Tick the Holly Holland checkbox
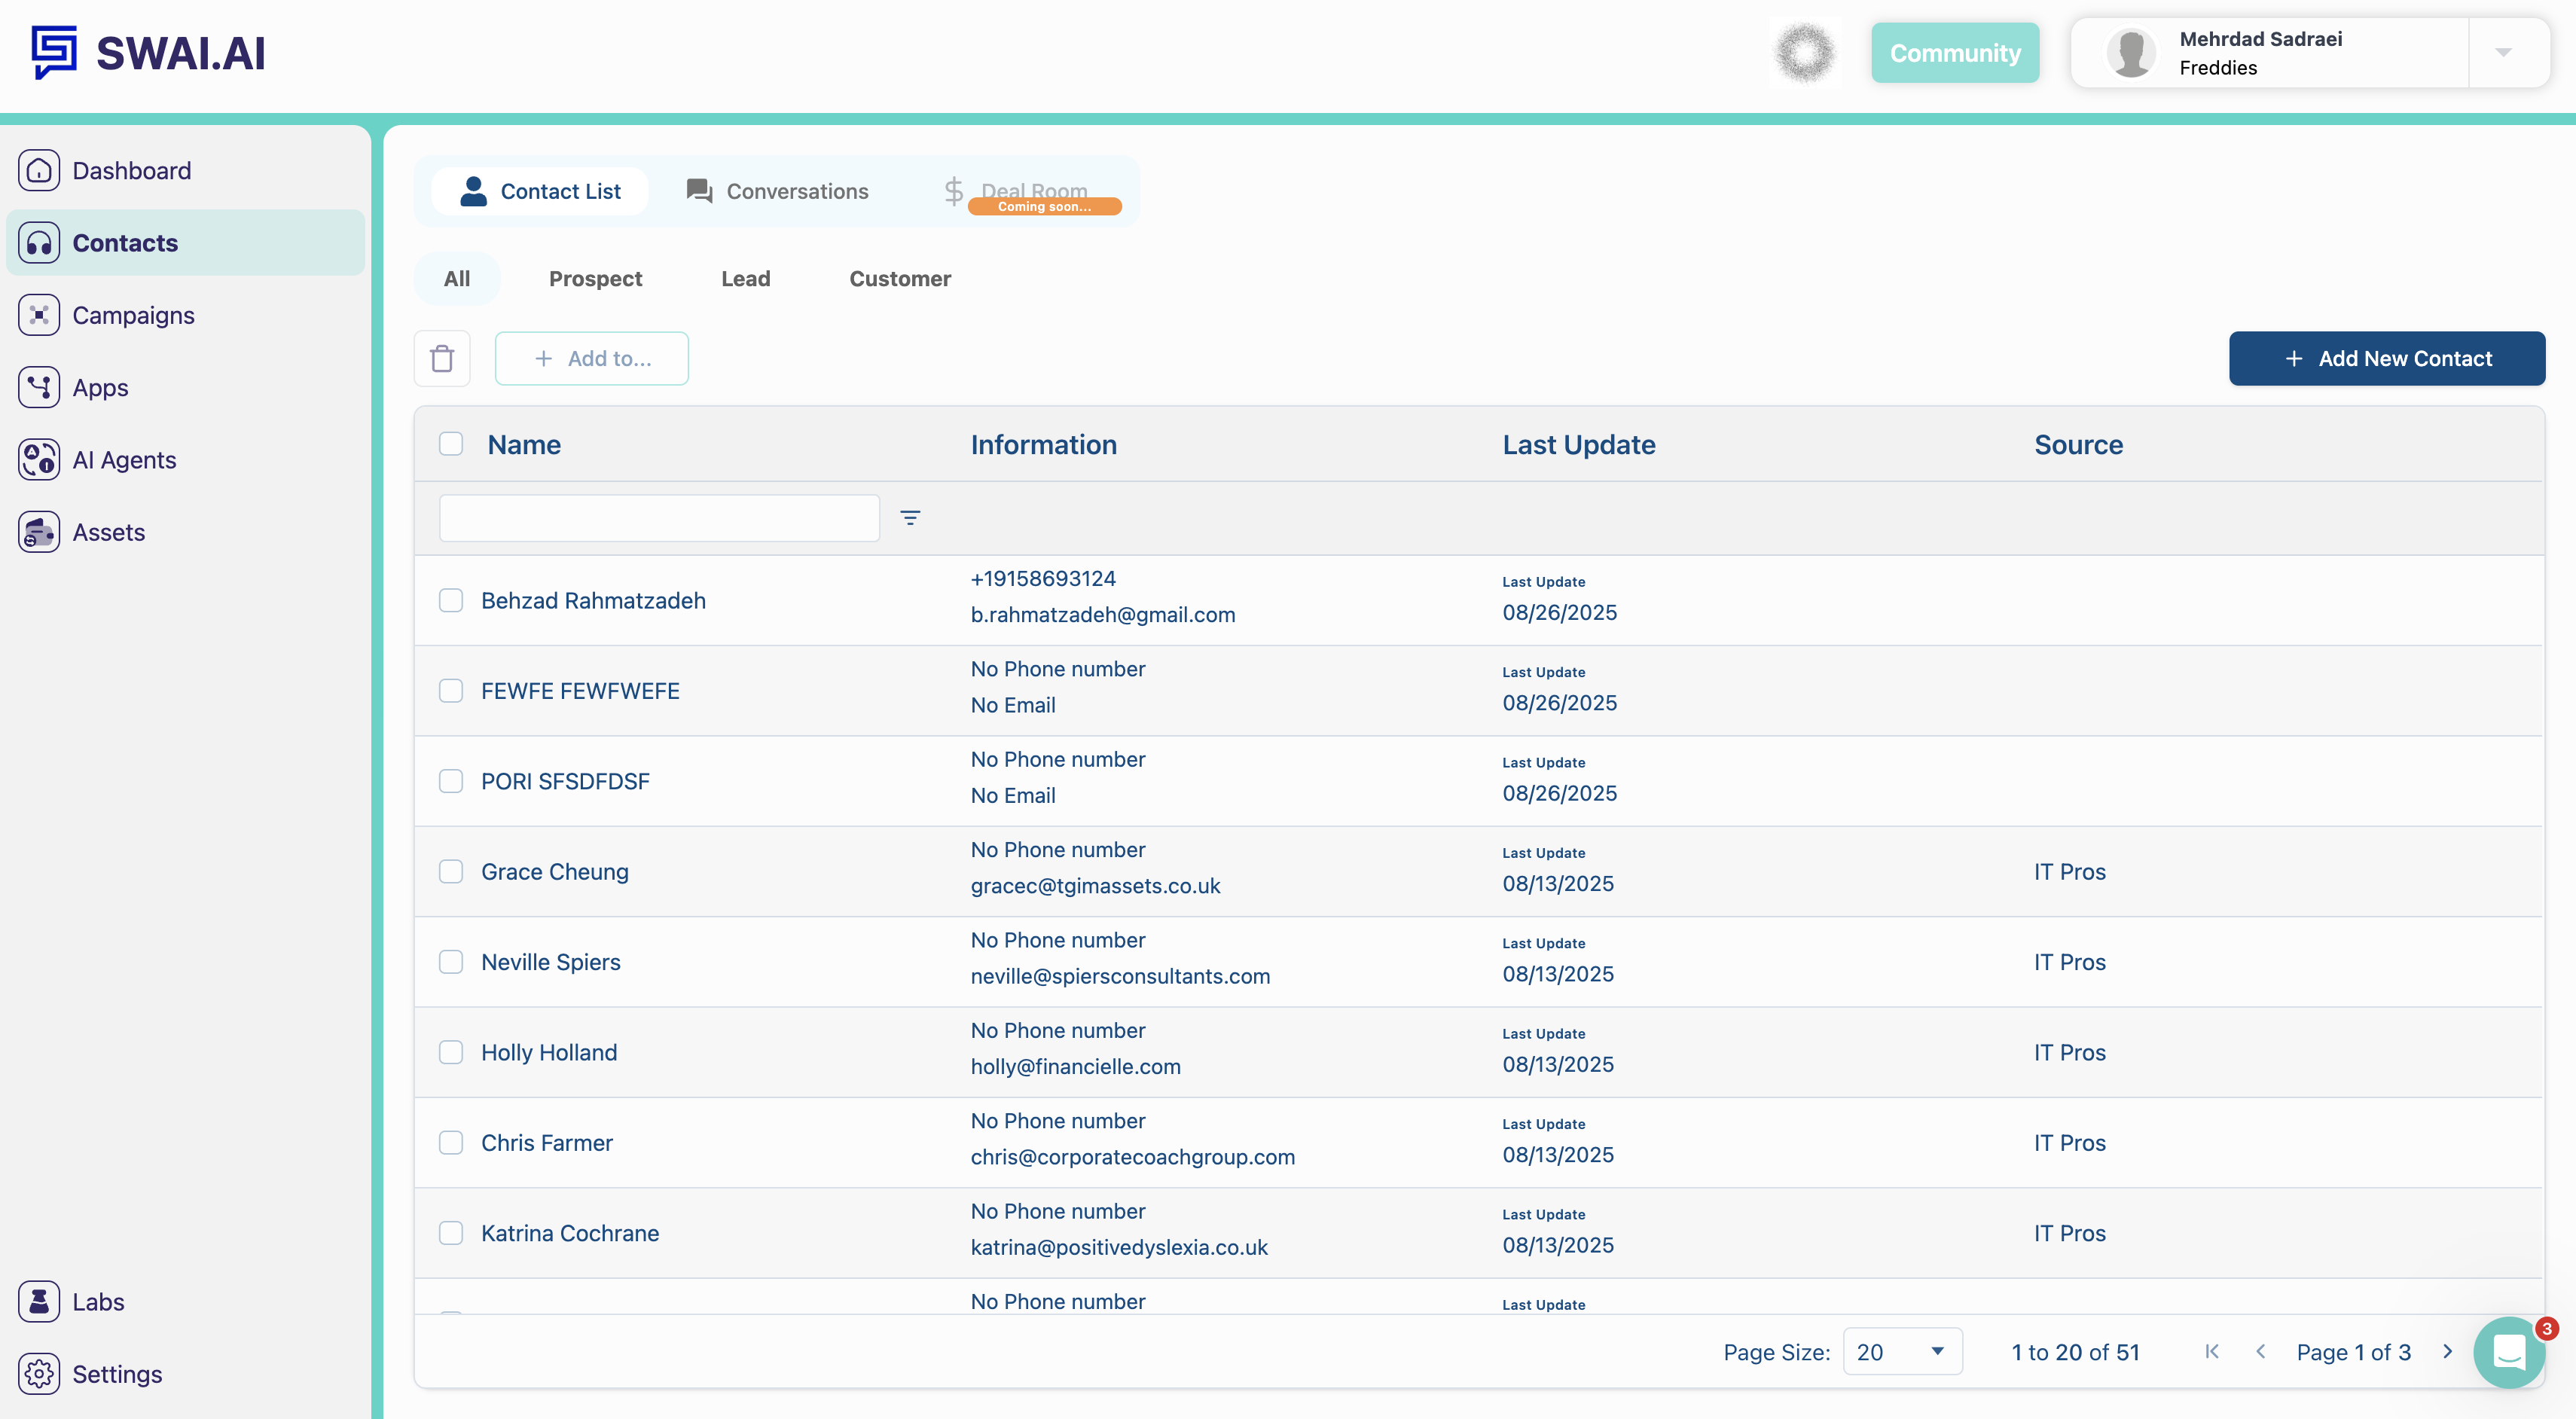This screenshot has height=1419, width=2576. point(451,1052)
